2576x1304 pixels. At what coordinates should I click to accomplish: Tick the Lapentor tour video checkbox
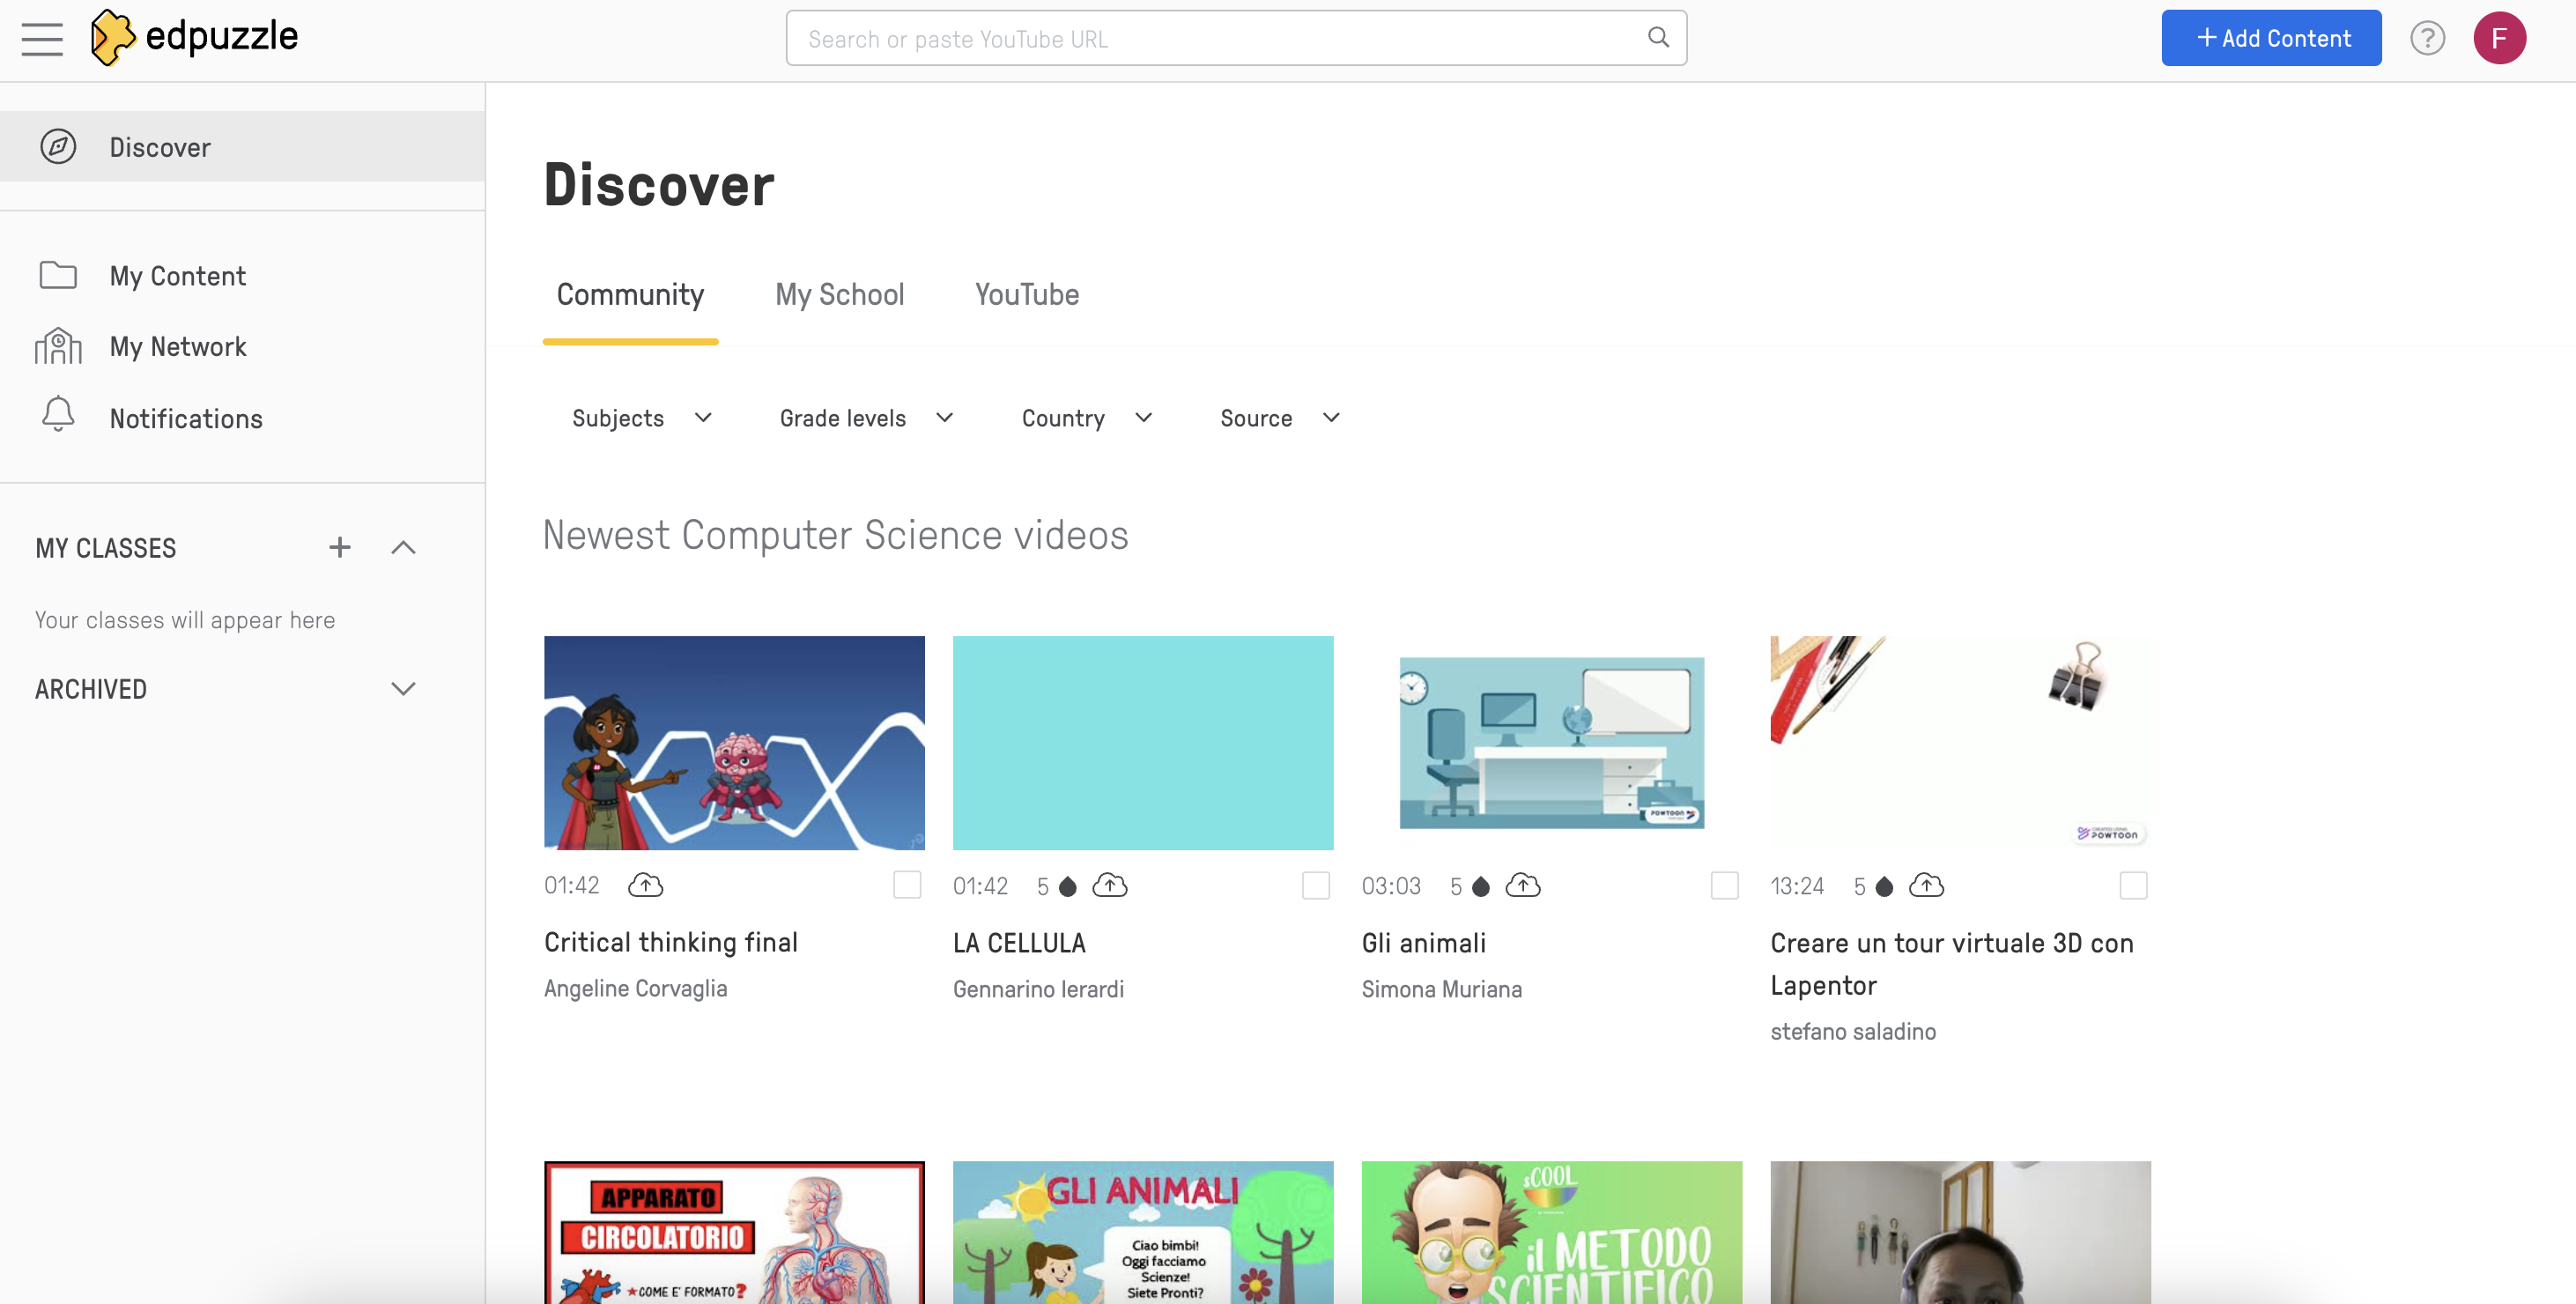(2133, 885)
